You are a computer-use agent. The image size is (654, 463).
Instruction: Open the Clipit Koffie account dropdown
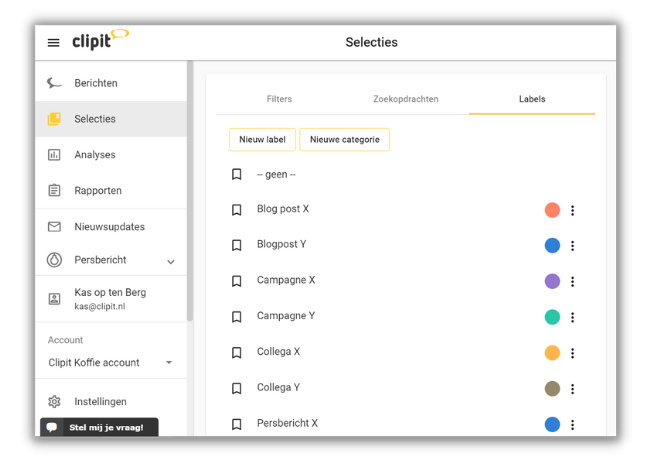[x=168, y=363]
